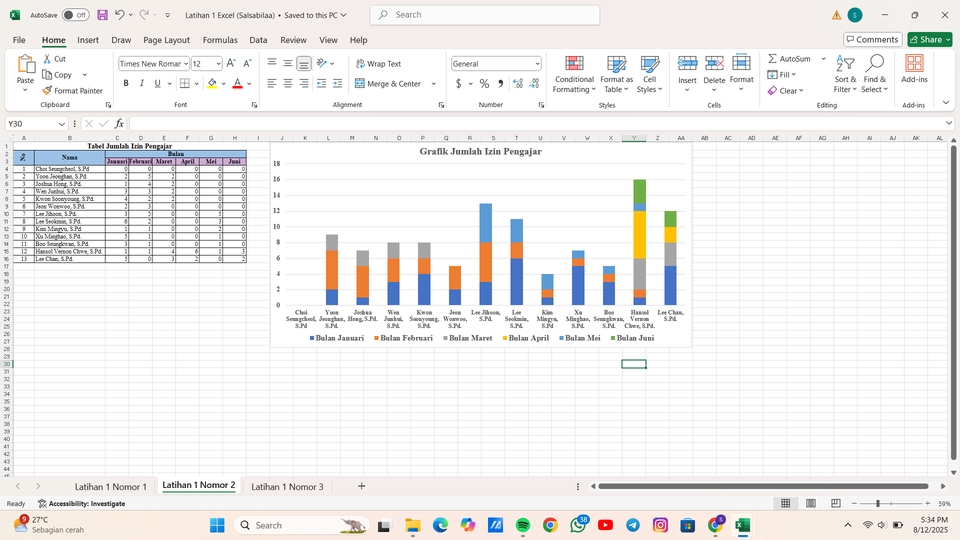960x540 pixels.
Task: Increase font size with the large A icon
Action: pos(231,63)
